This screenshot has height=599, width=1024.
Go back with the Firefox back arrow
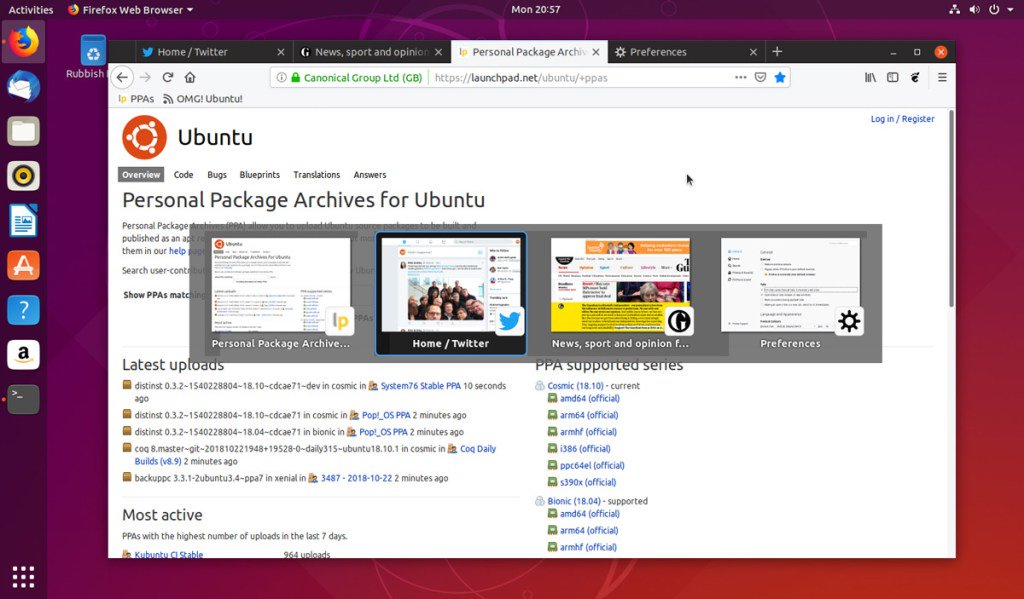click(122, 77)
